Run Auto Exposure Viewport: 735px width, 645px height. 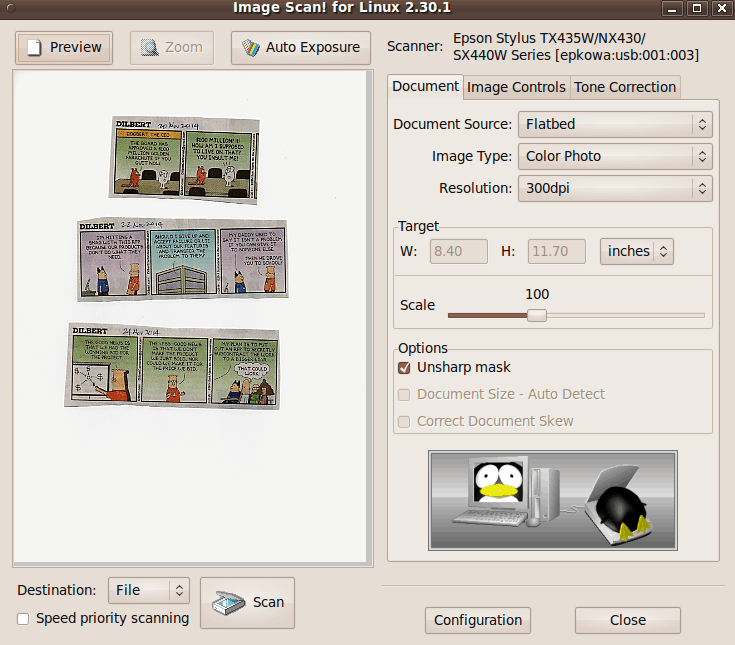[x=300, y=47]
